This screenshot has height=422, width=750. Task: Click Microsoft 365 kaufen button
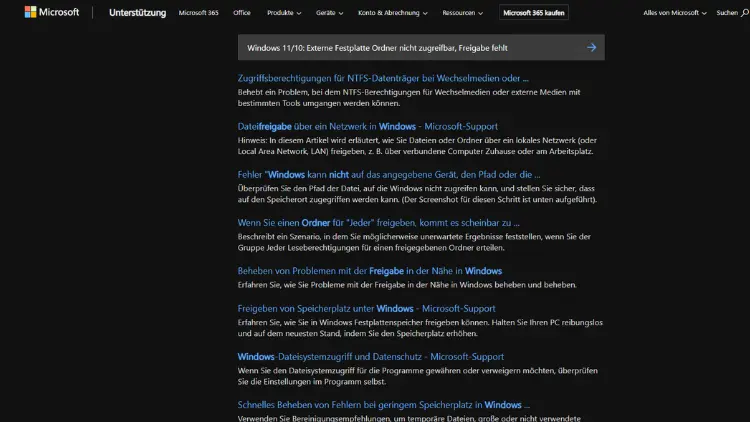pyautogui.click(x=534, y=13)
